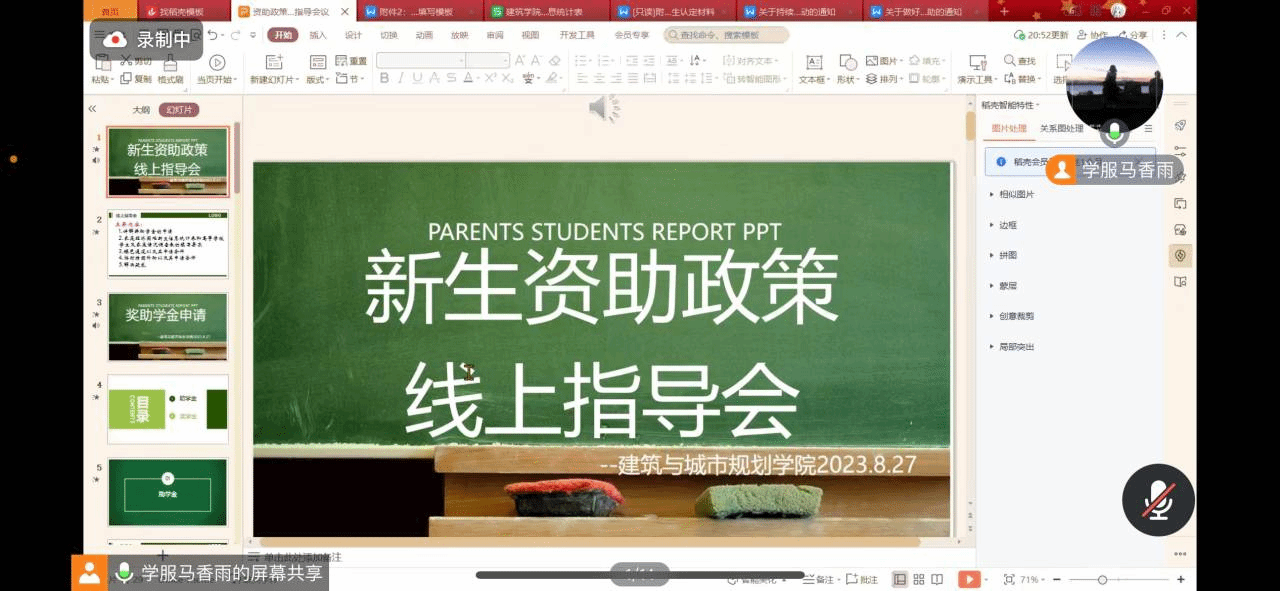The height and width of the screenshot is (591, 1280).
Task: Select the Slides (幻灯片) panel tab
Action: click(180, 110)
